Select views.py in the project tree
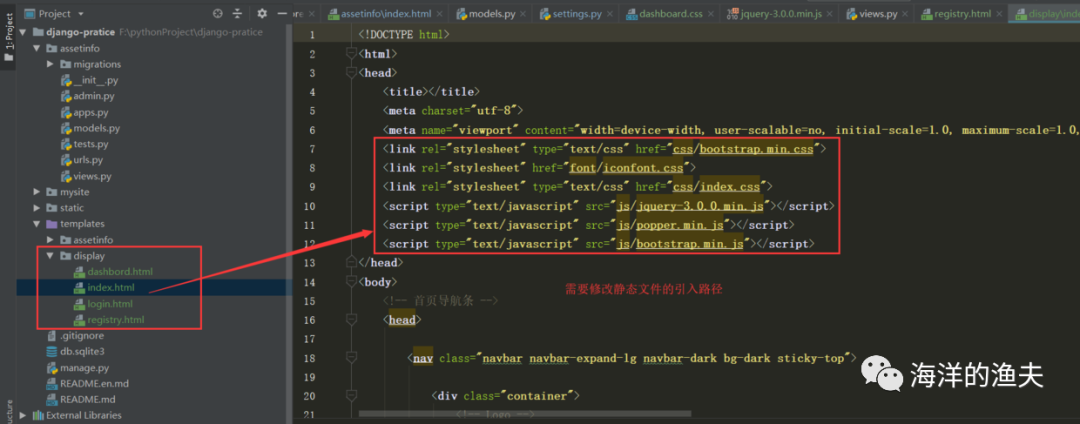 [92, 176]
